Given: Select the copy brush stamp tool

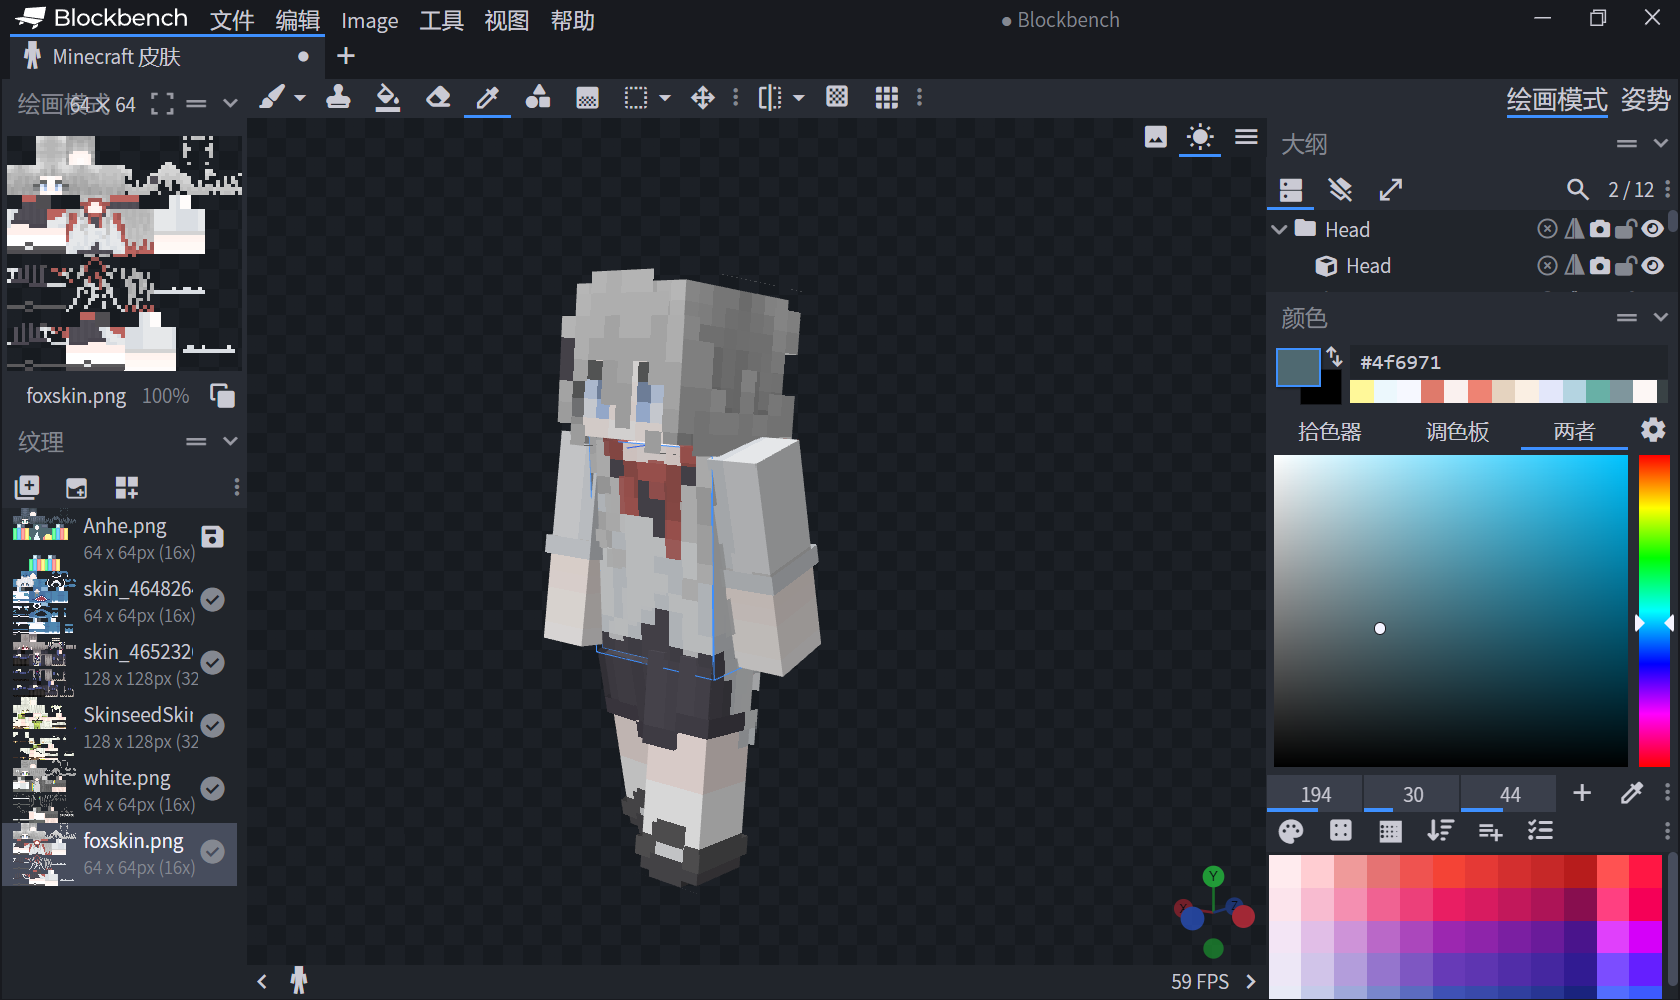Looking at the screenshot, I should click(x=338, y=97).
